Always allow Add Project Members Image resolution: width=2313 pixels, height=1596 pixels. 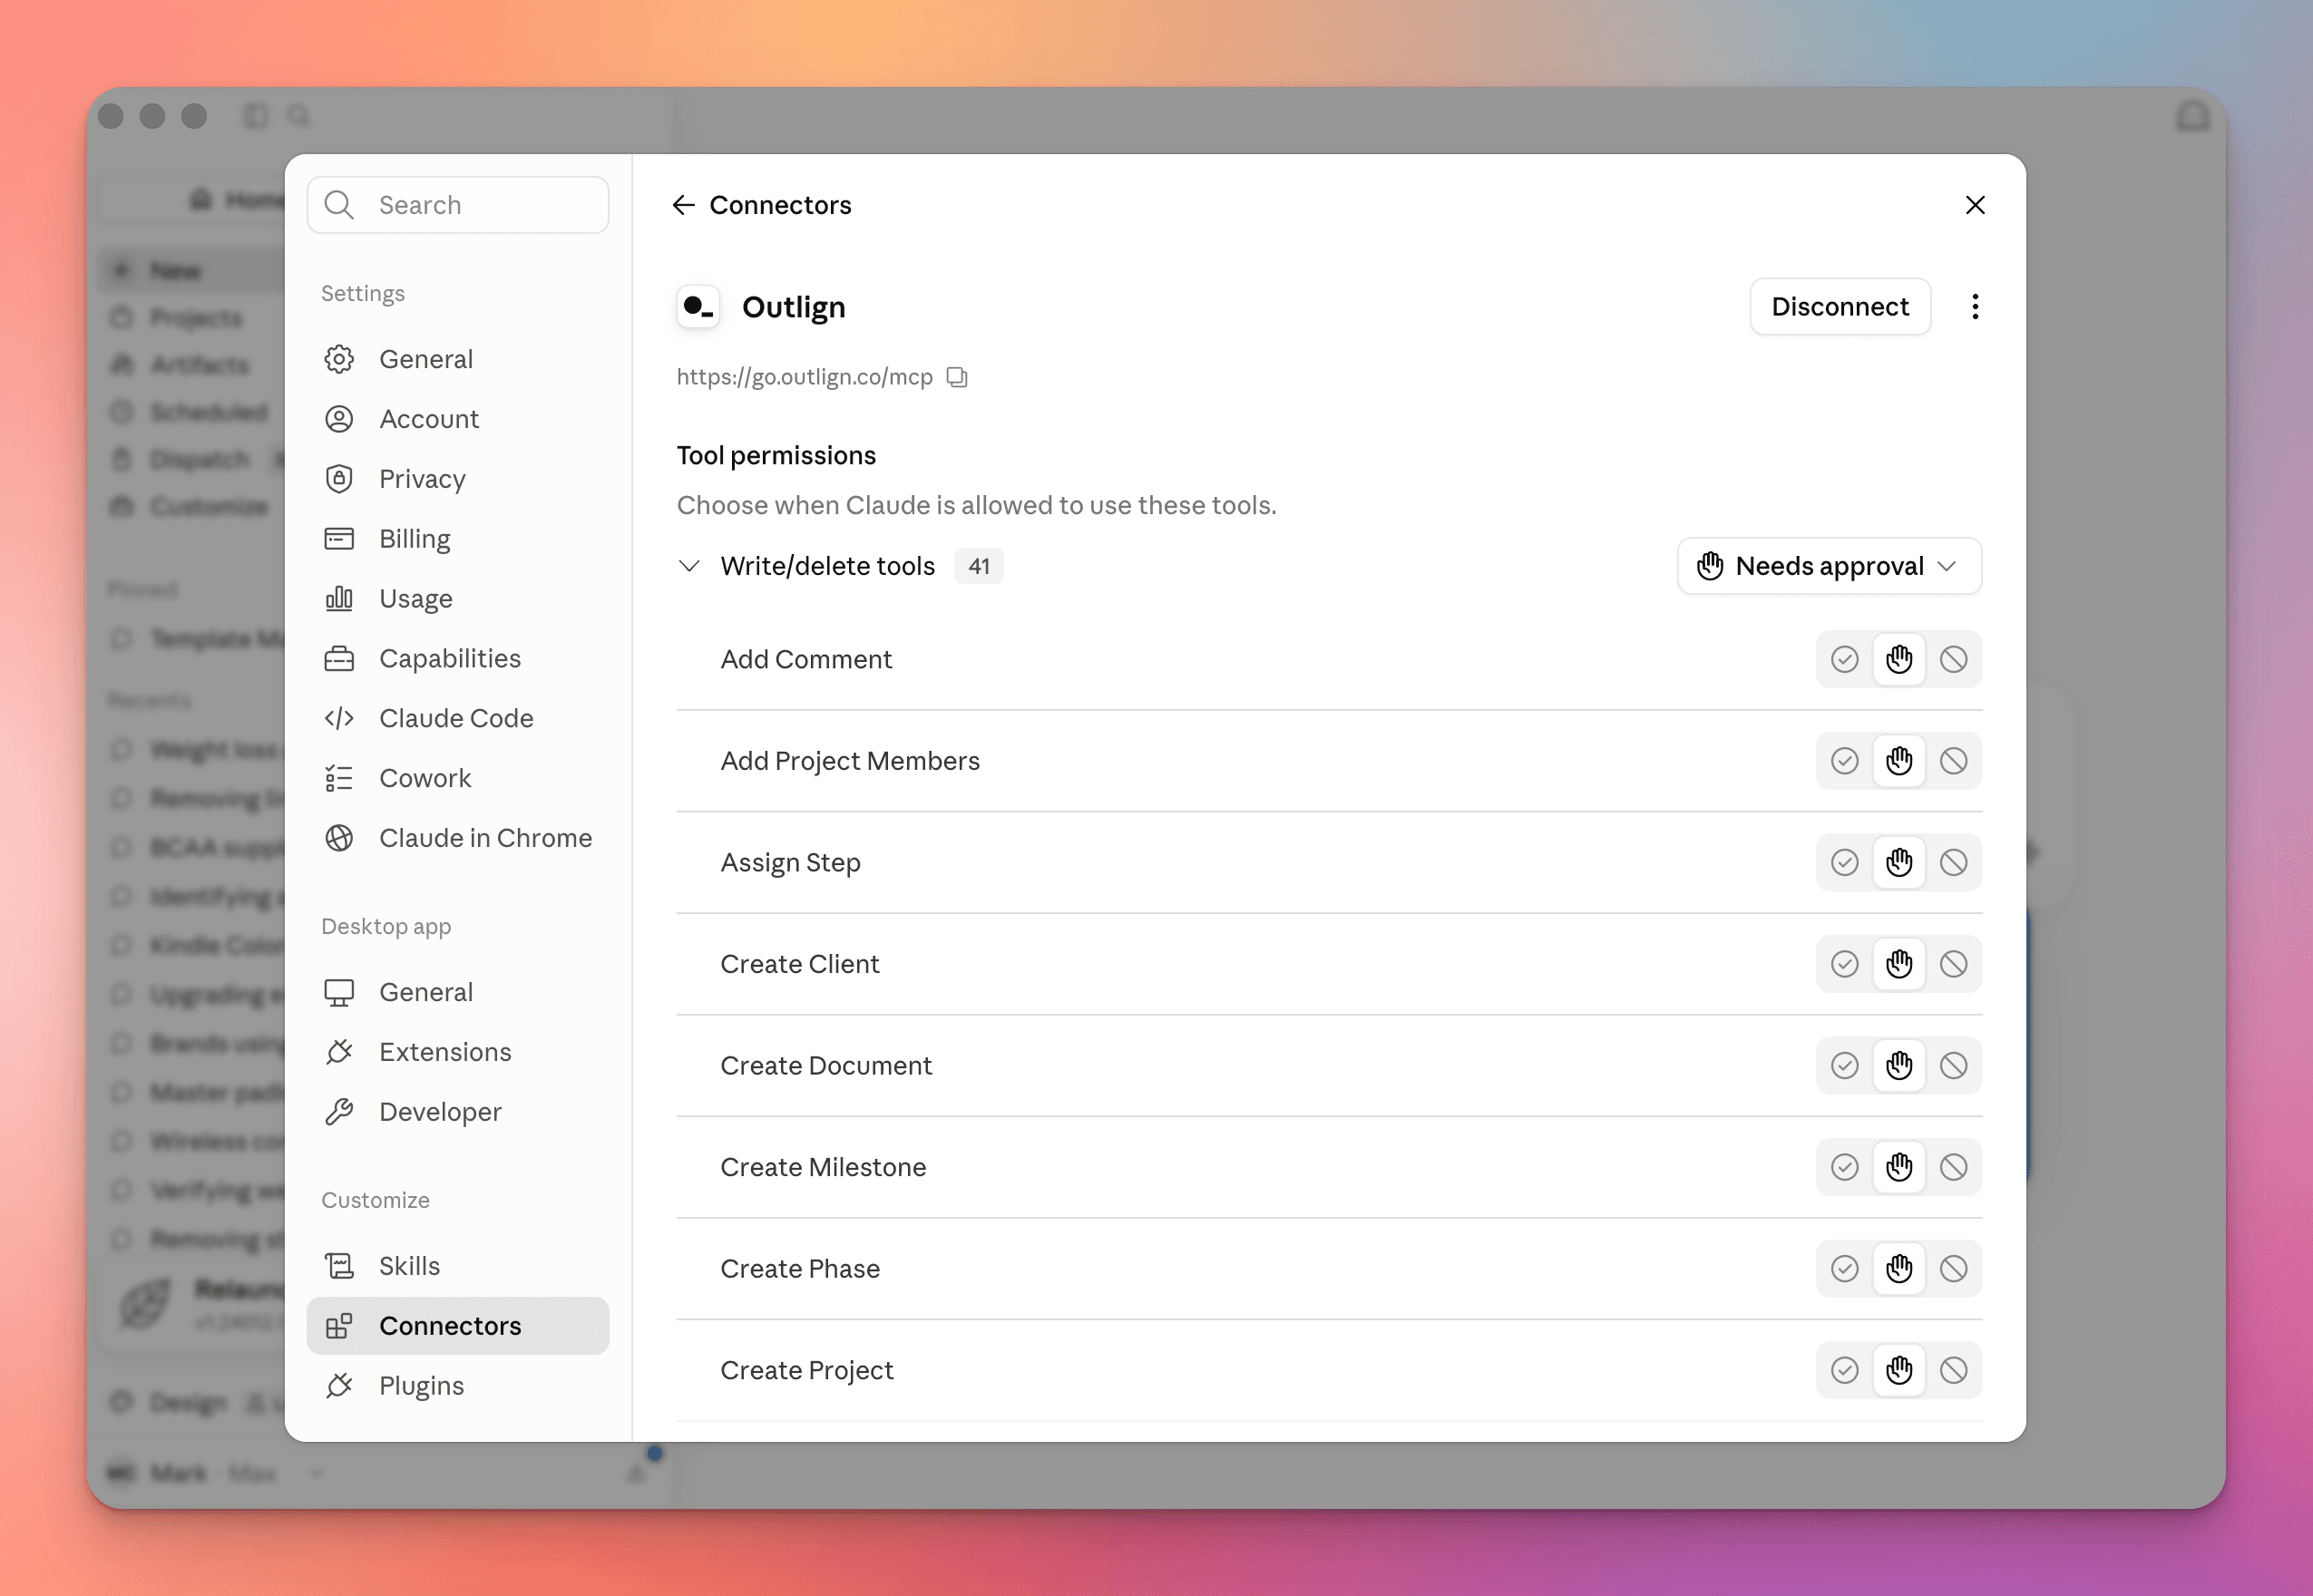pos(1845,761)
